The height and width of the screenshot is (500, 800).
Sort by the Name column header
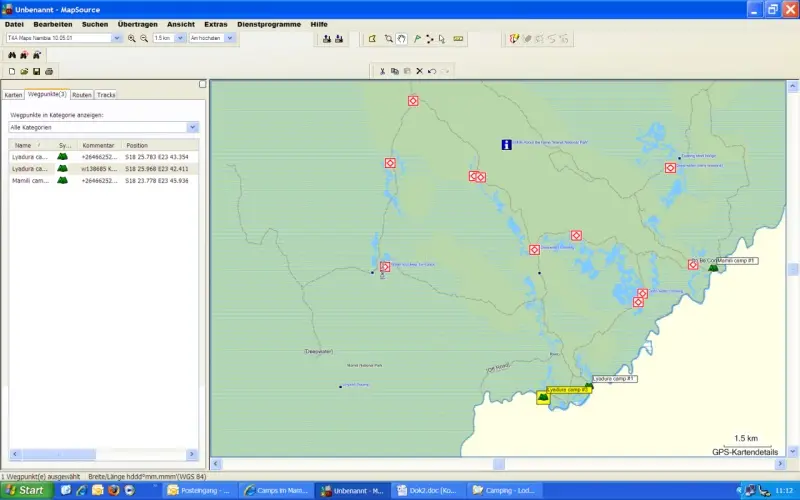32,145
